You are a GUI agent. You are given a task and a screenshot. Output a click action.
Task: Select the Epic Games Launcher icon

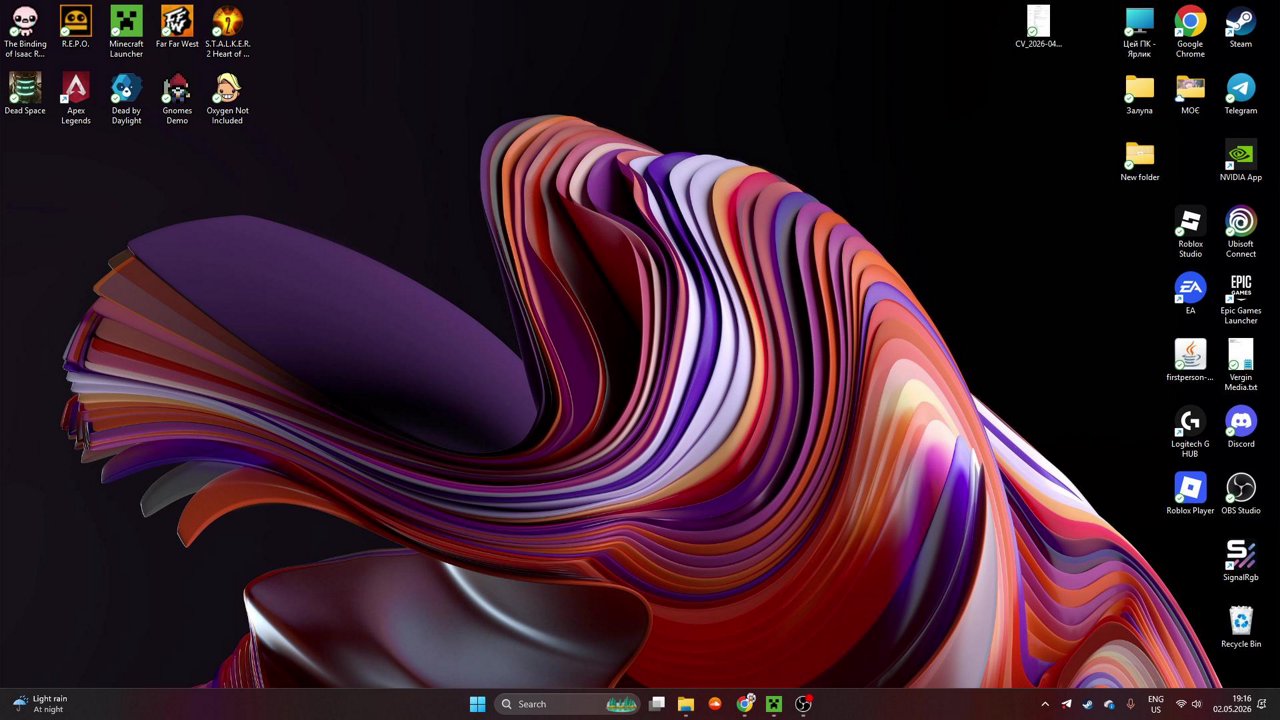(x=1241, y=299)
